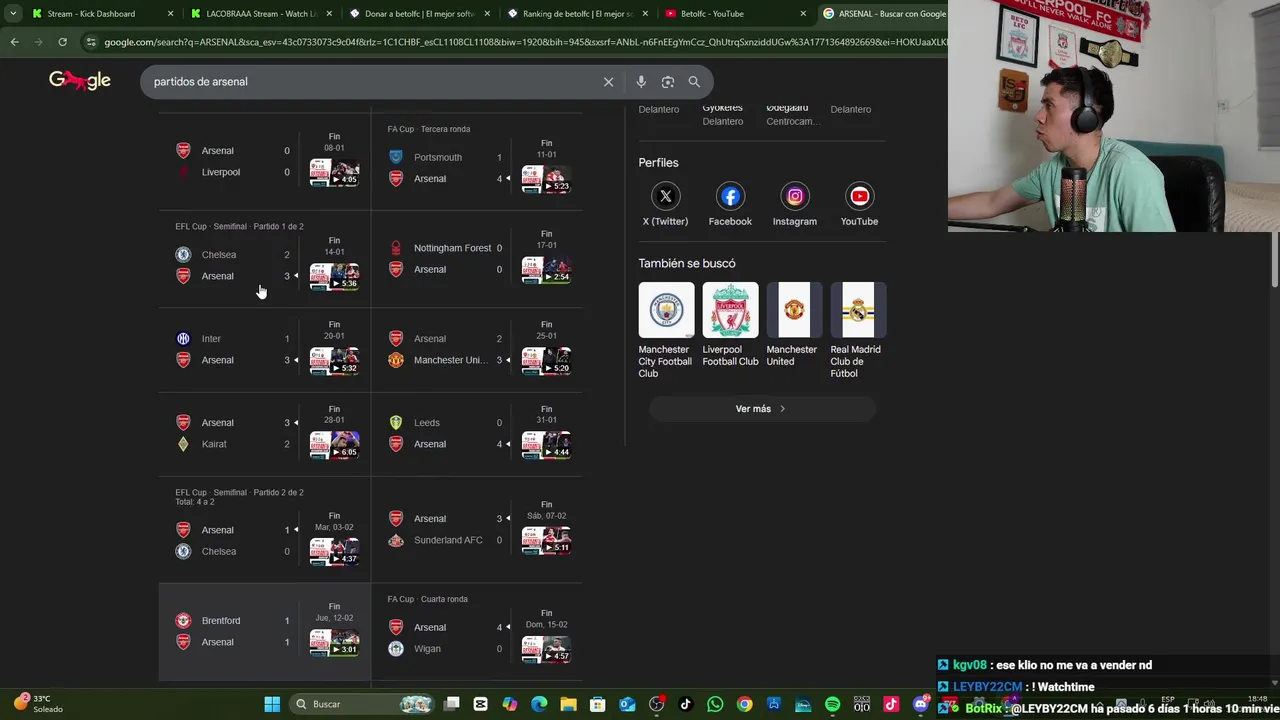
Task: Click the Google logo
Action: click(x=80, y=81)
